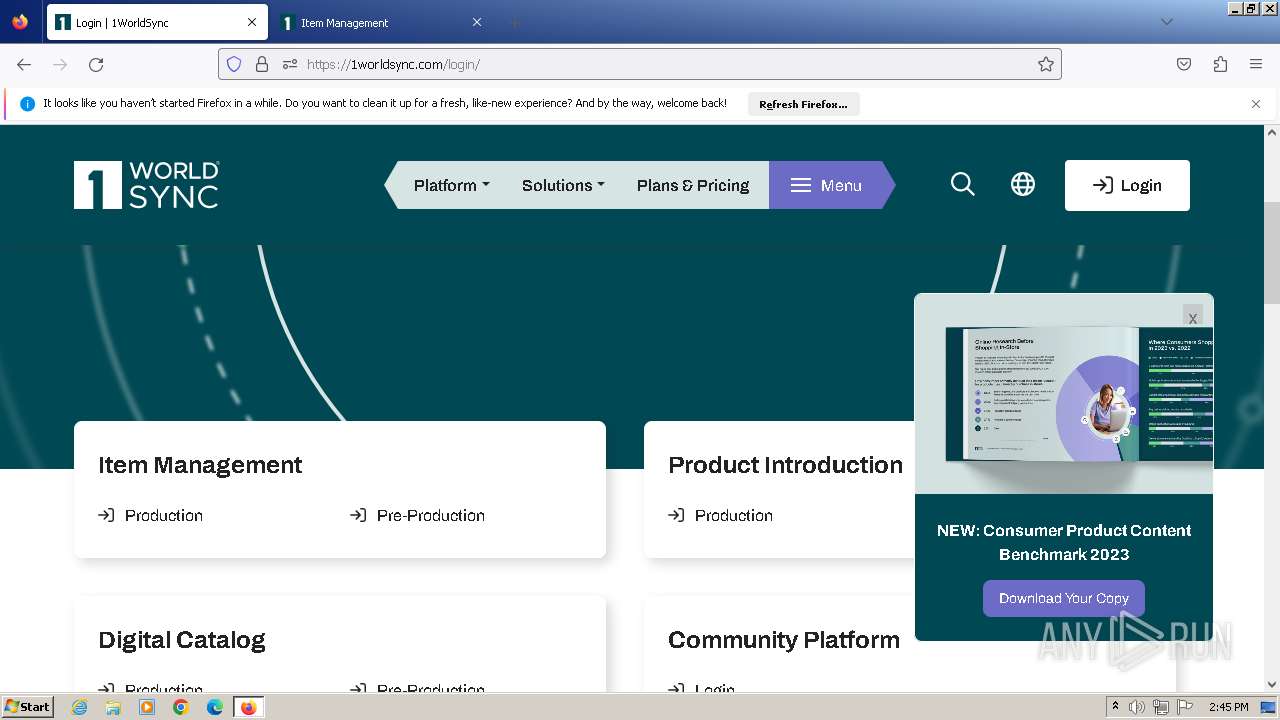The width and height of the screenshot is (1280, 720).
Task: Open Plans & Pricing page
Action: 693,185
